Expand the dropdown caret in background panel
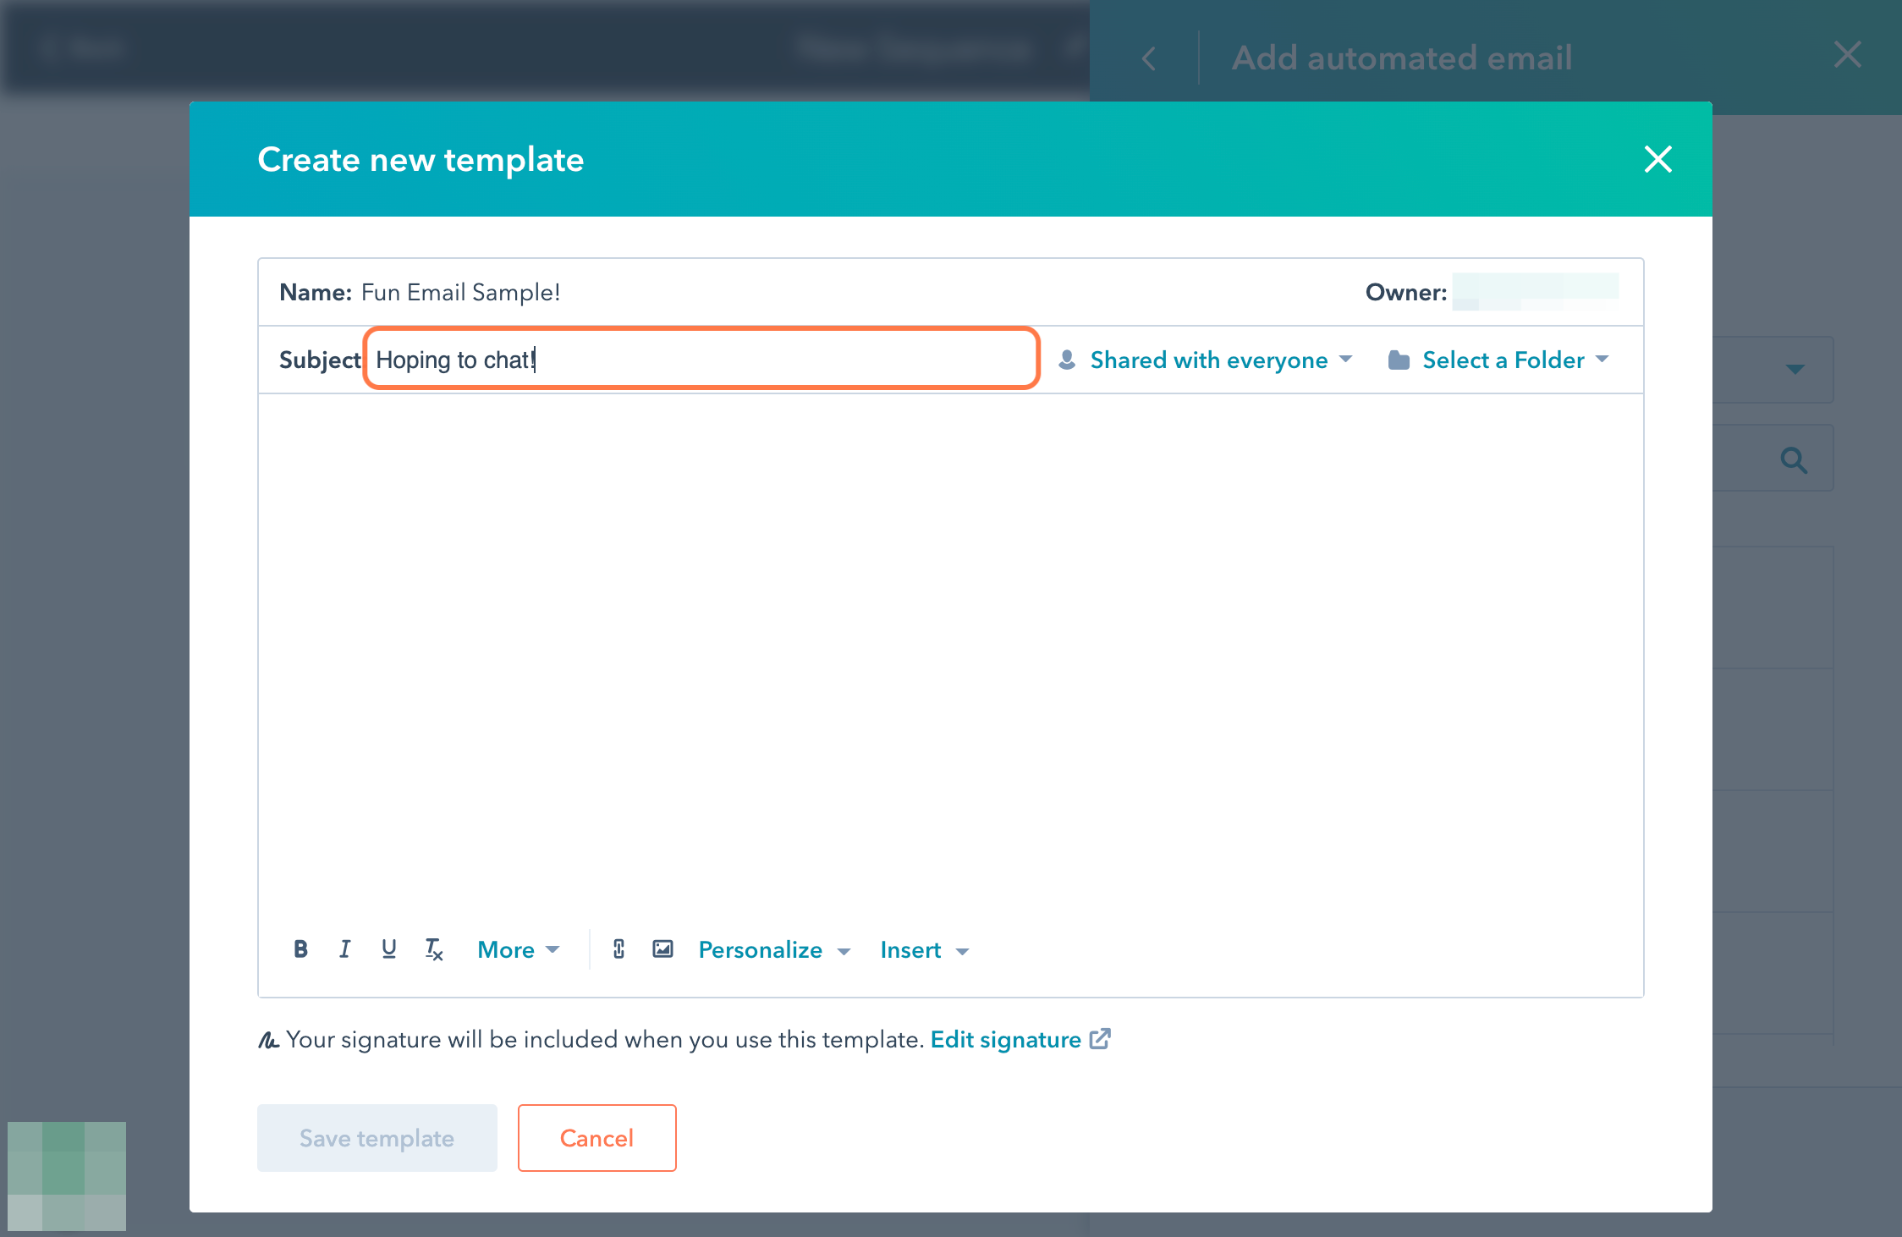This screenshot has height=1237, width=1902. point(1795,369)
